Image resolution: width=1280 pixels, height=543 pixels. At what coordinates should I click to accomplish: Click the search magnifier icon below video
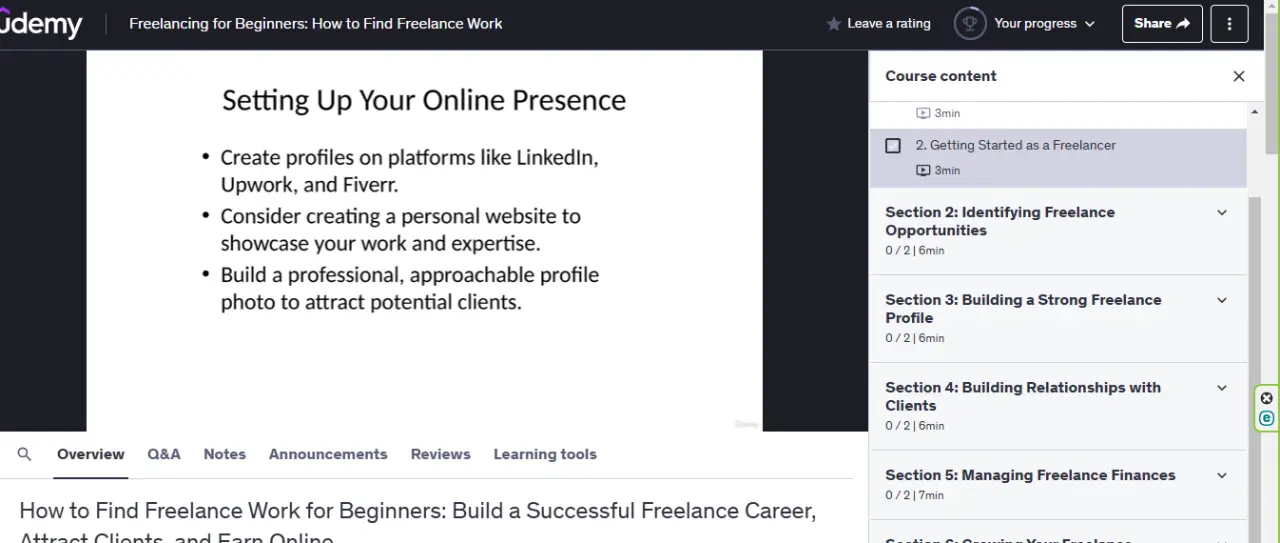click(25, 454)
